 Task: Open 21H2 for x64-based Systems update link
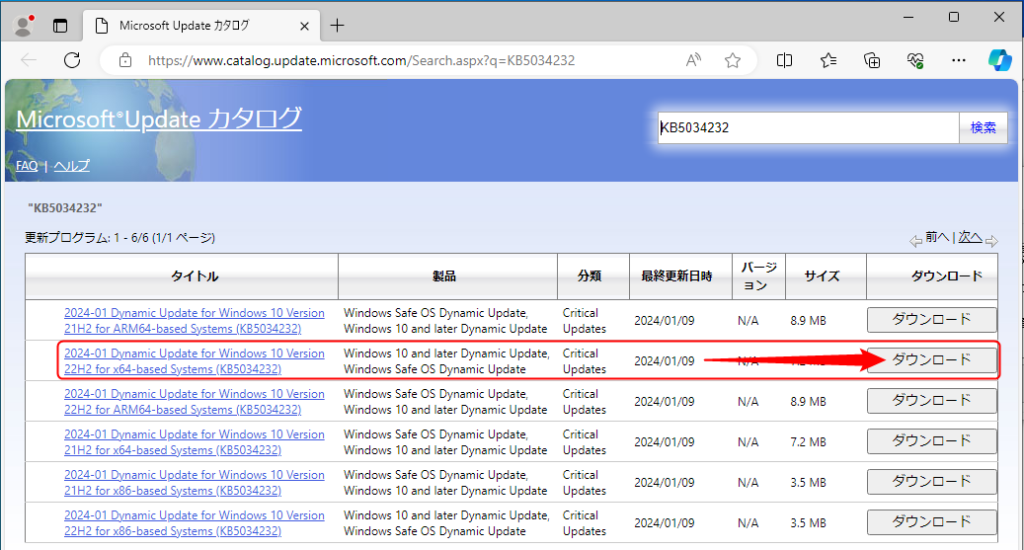click(x=194, y=442)
